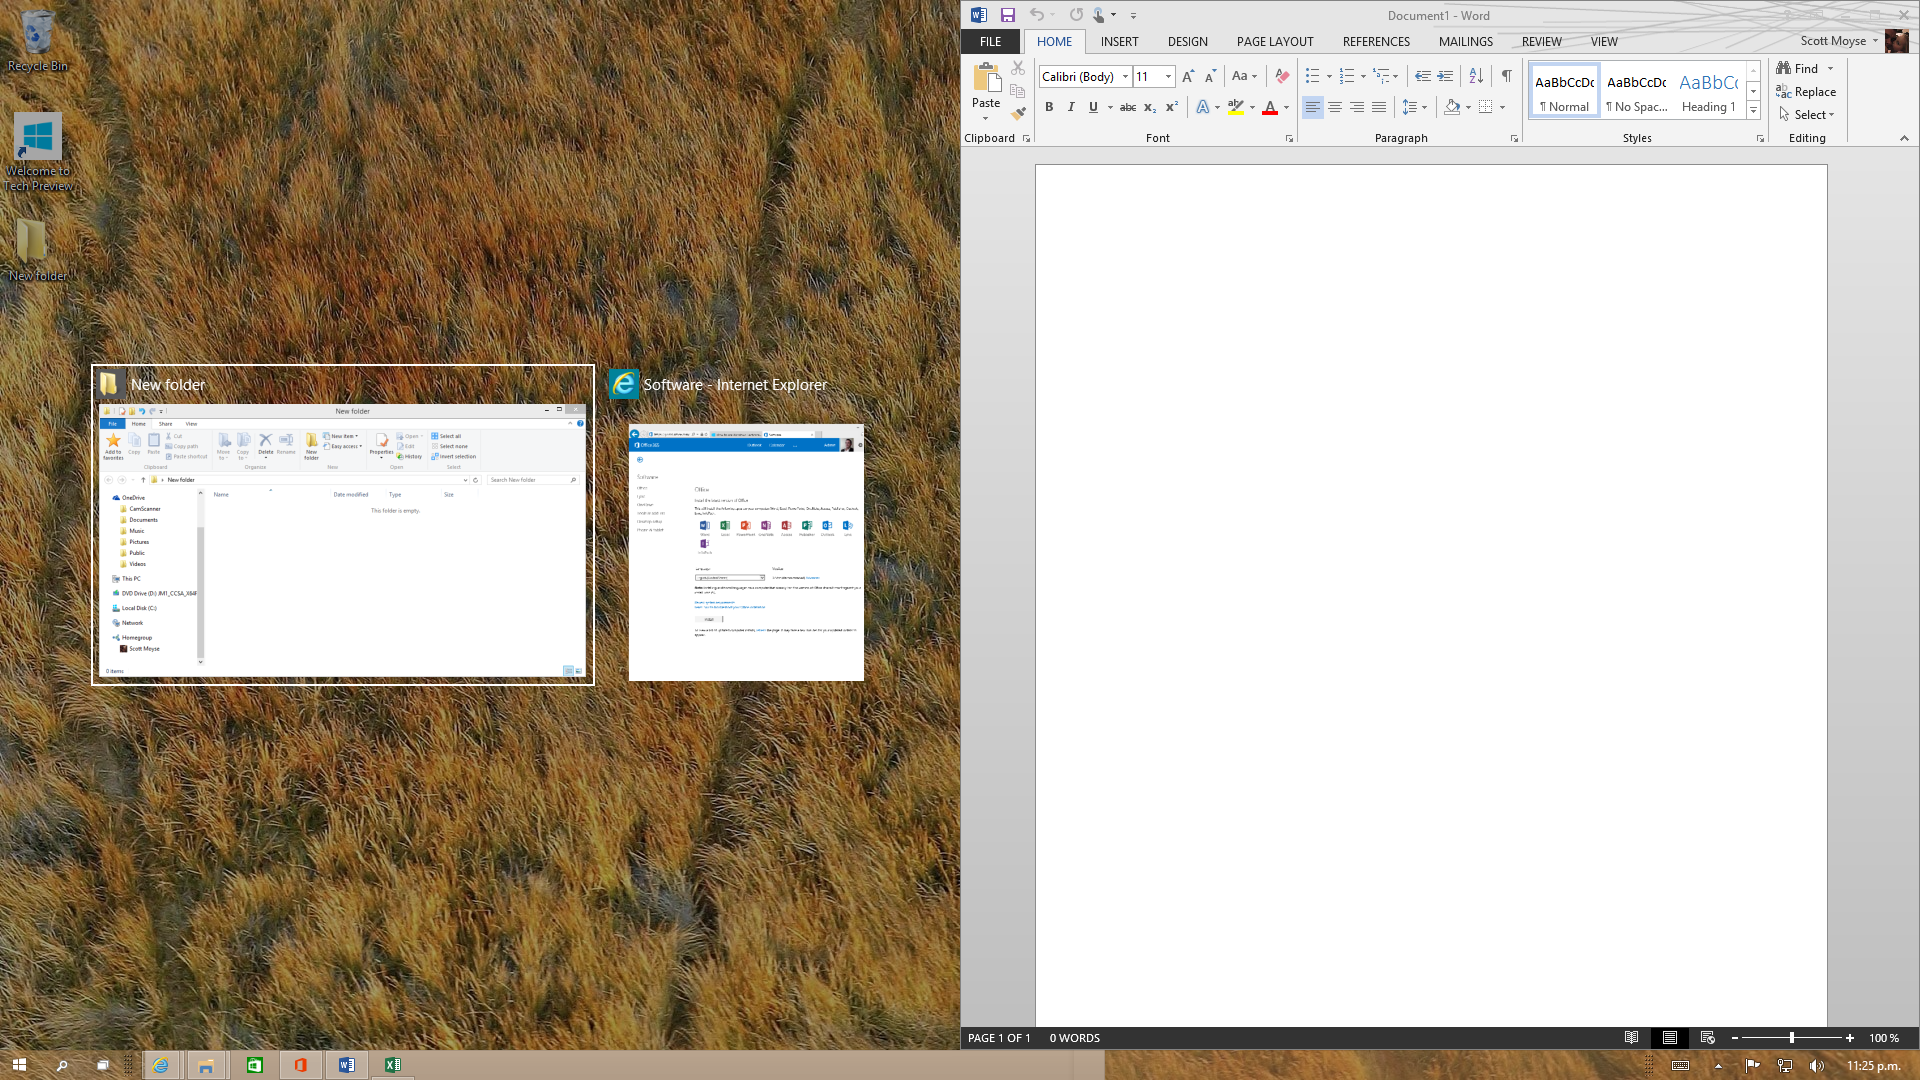Click the Replace button

click(1806, 91)
